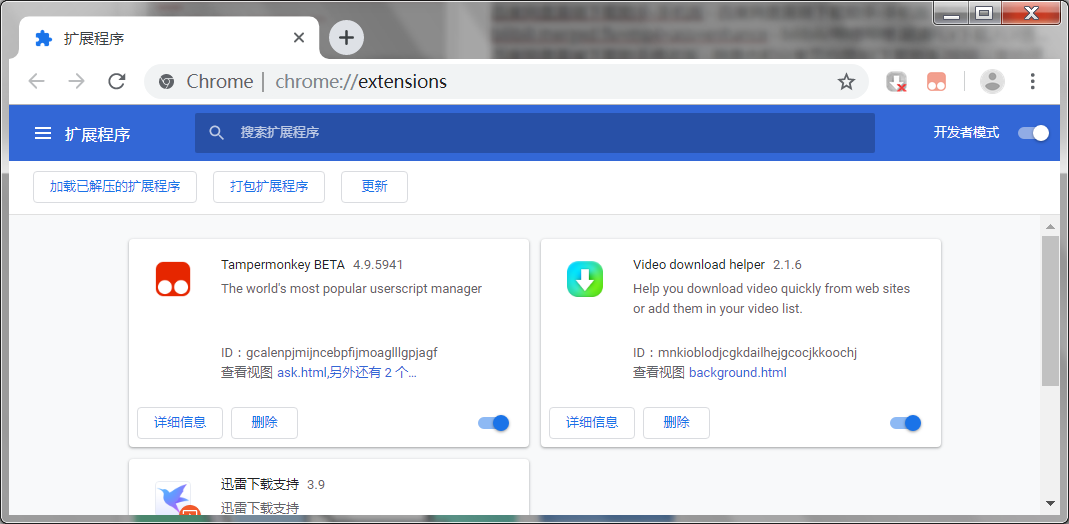
Task: Reload the page
Action: click(117, 82)
